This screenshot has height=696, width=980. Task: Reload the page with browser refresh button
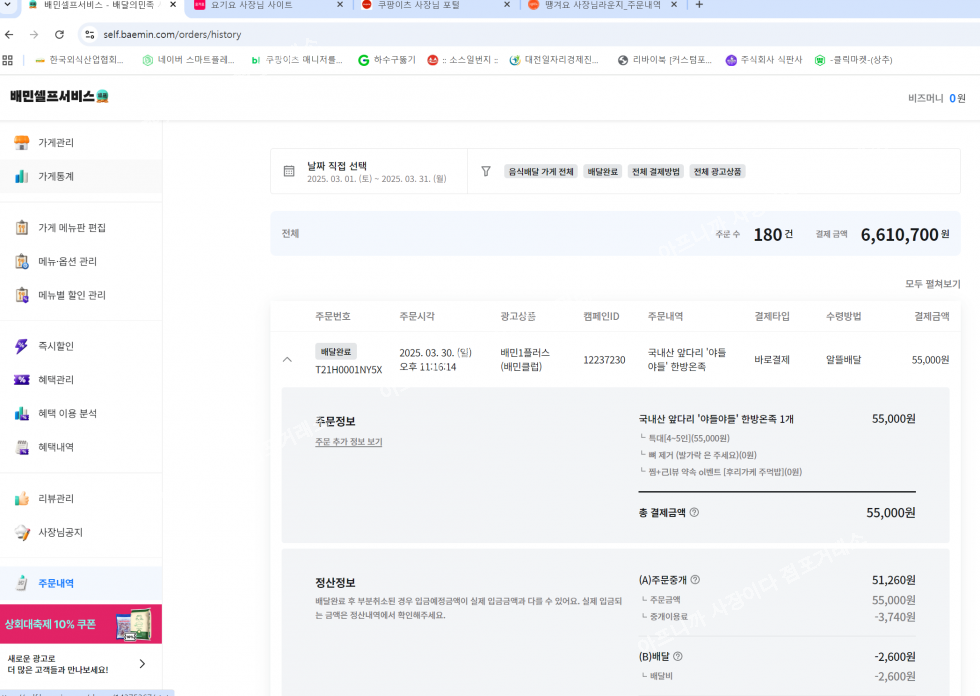pyautogui.click(x=59, y=34)
